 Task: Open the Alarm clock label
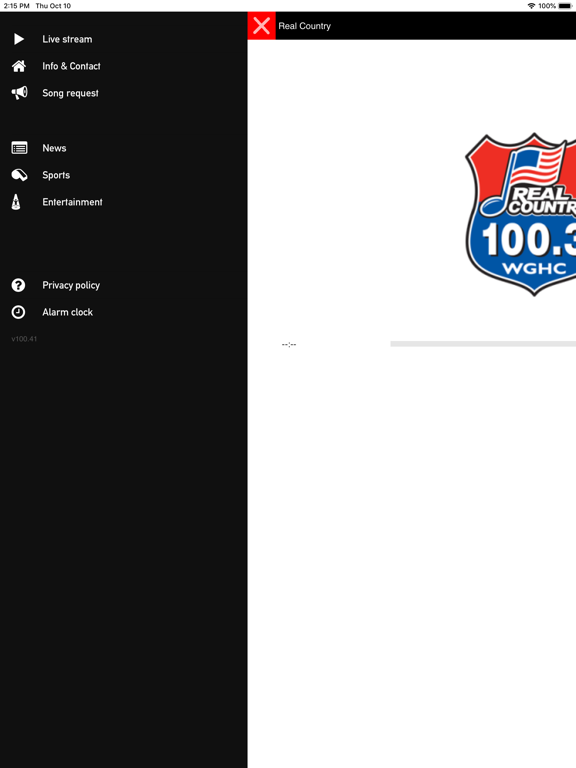[68, 312]
